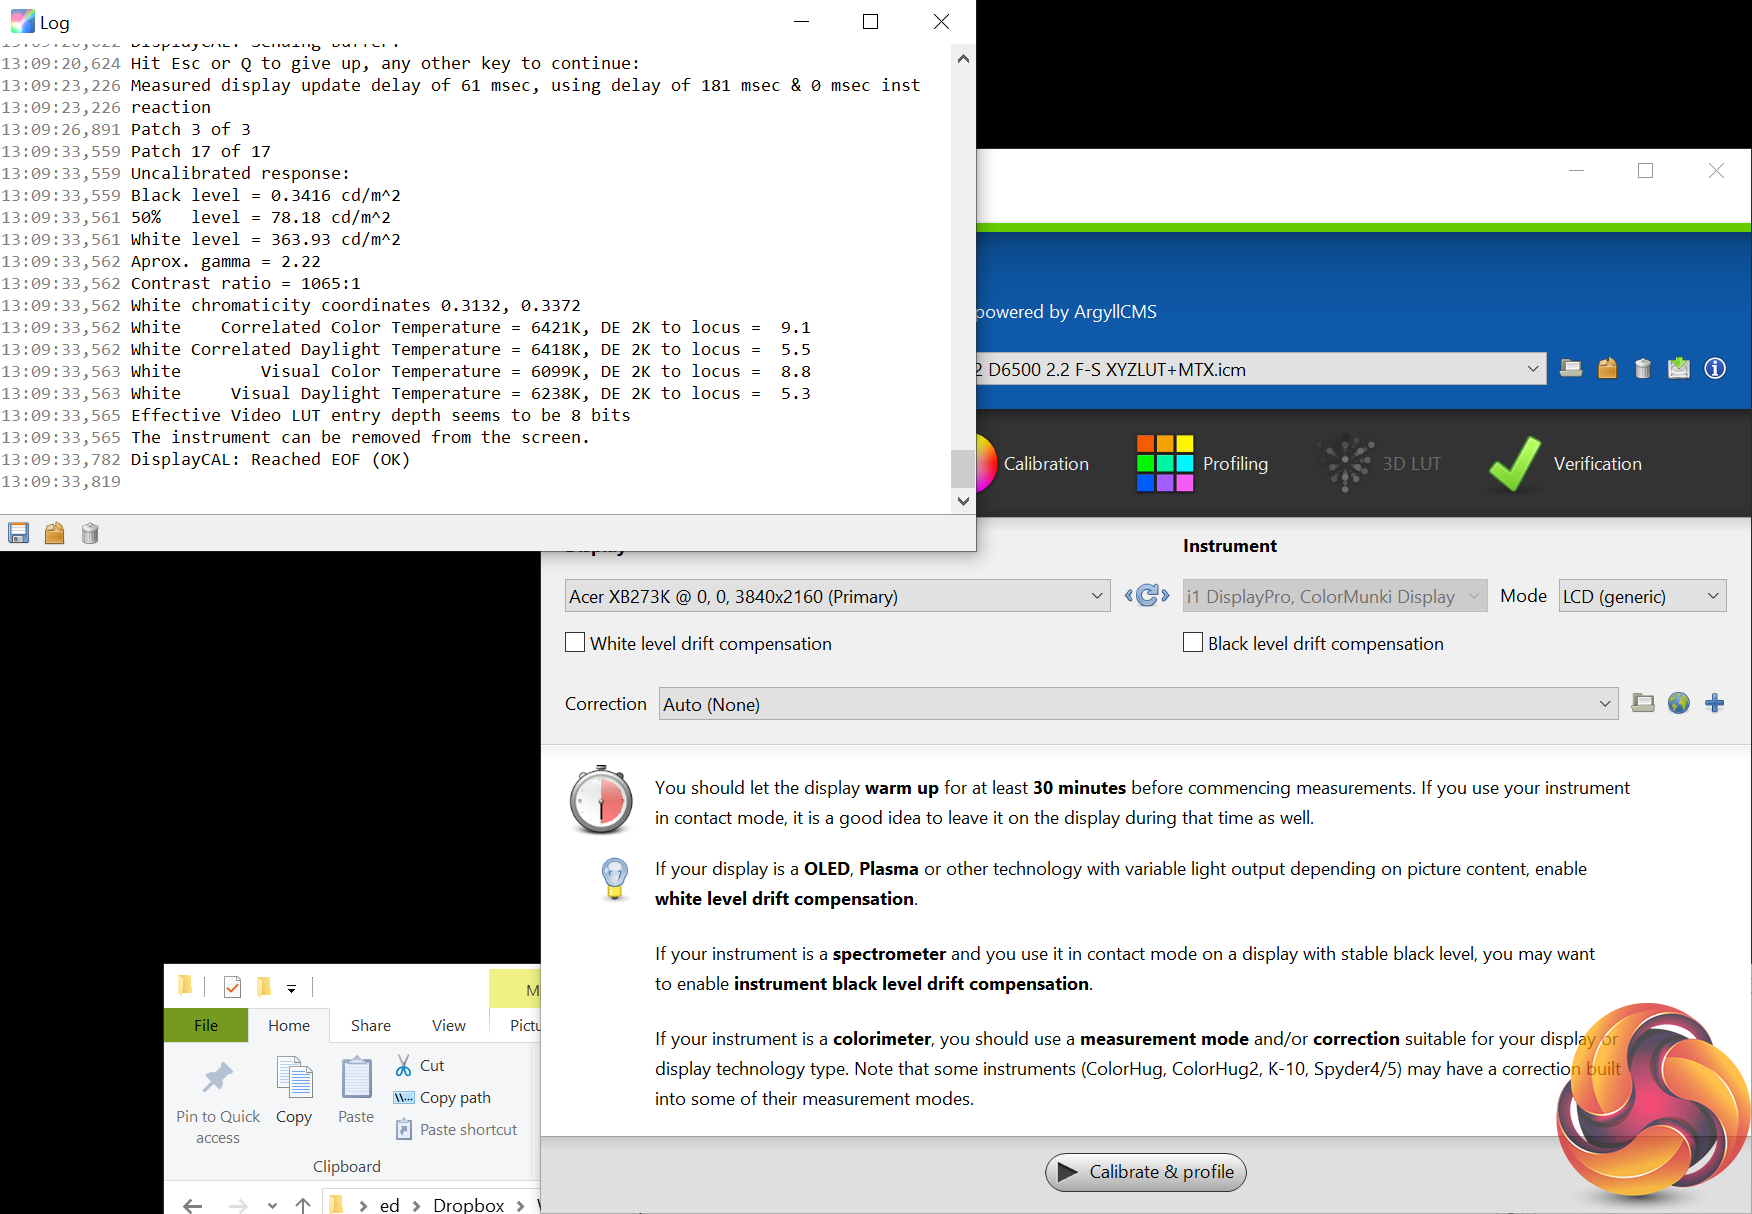Click Copy path in the Clipboard group
This screenshot has width=1752, height=1214.
click(x=443, y=1098)
